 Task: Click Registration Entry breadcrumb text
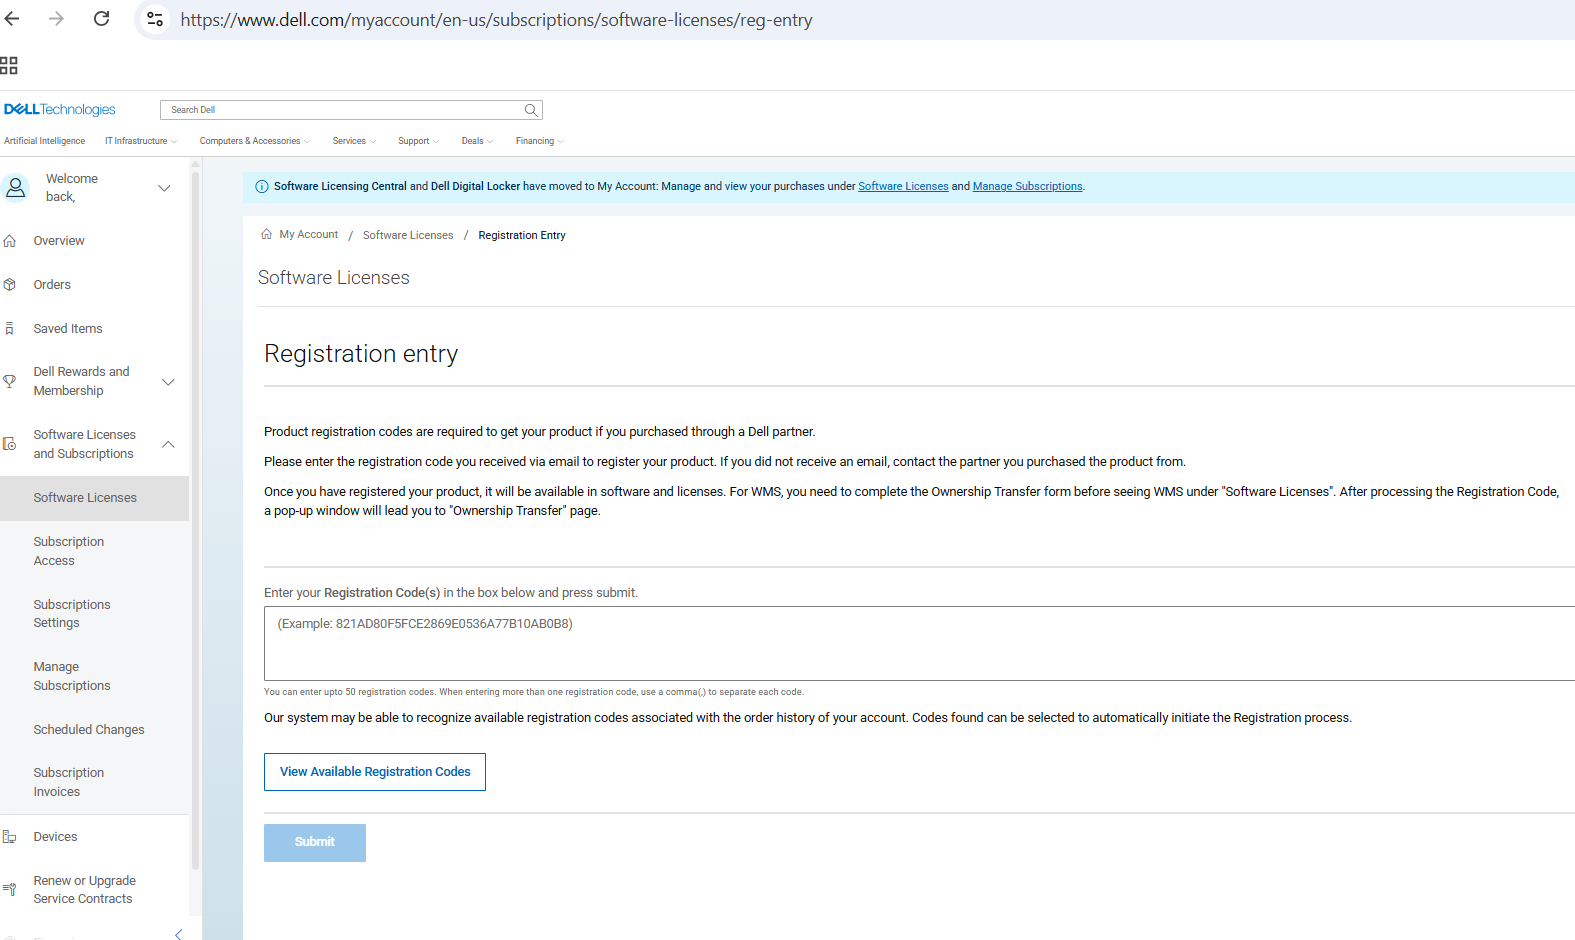[522, 236]
